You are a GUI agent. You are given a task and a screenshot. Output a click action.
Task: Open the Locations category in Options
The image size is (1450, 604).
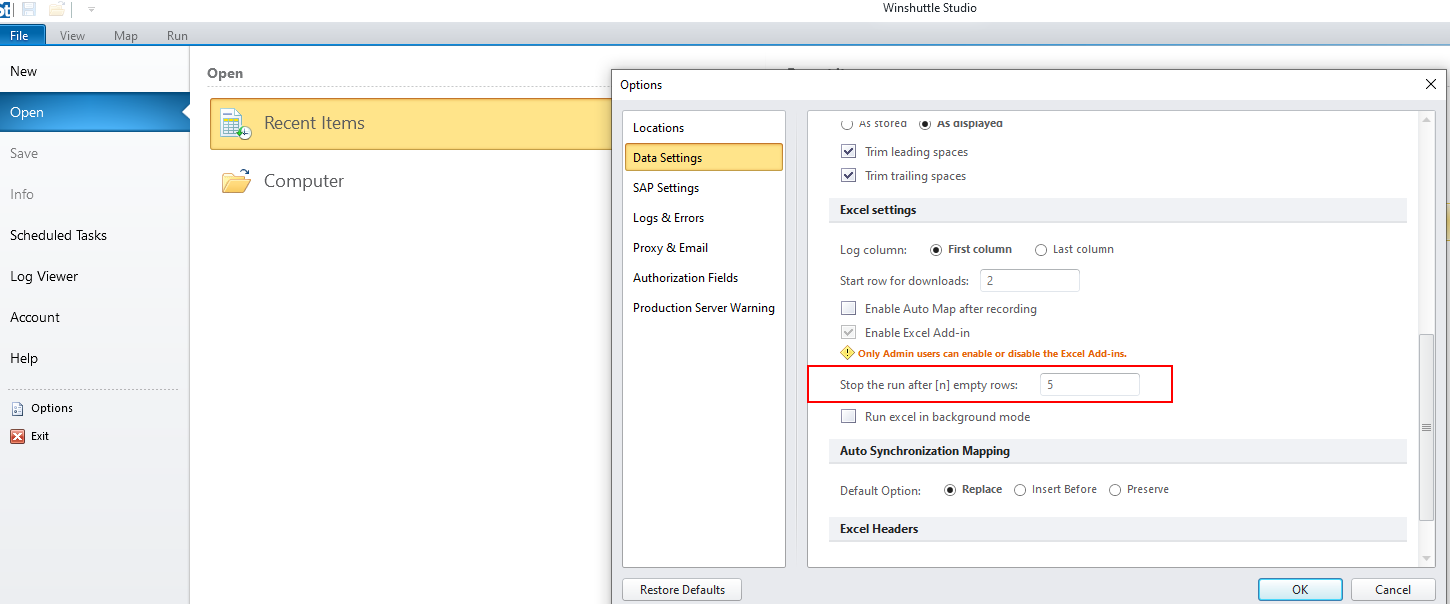703,128
